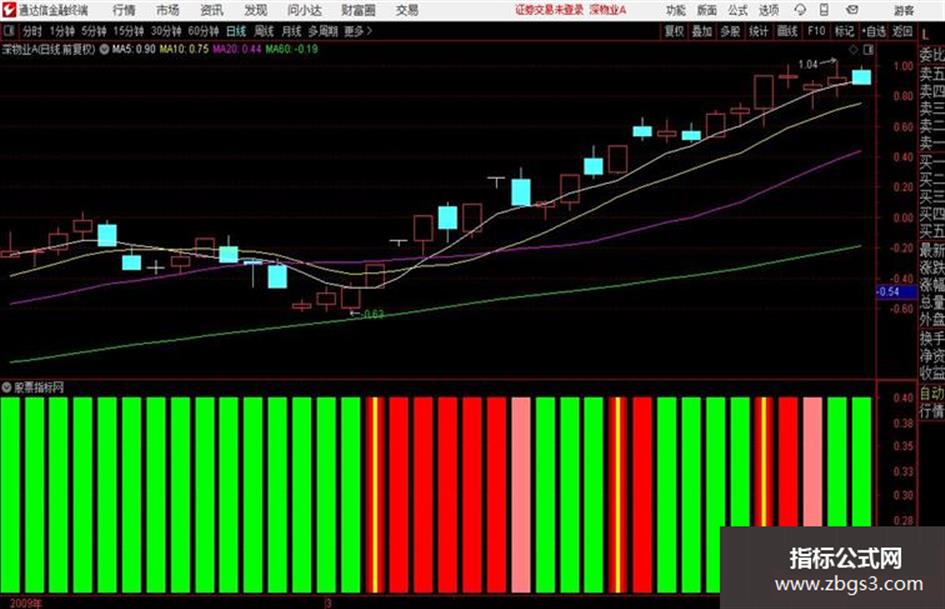Select the 日线 daily chart tab

click(x=236, y=31)
